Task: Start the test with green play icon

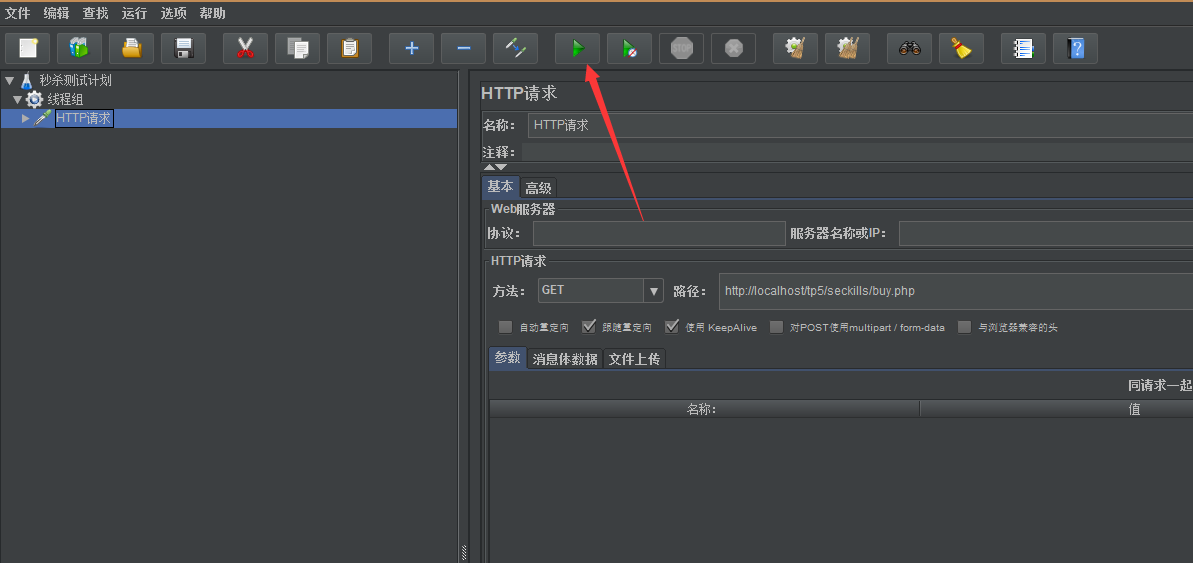Action: pos(577,49)
